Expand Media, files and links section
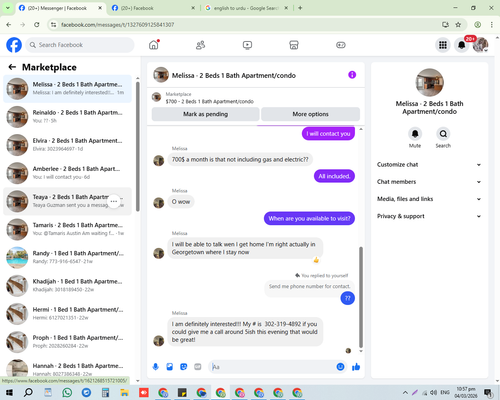 coord(429,199)
